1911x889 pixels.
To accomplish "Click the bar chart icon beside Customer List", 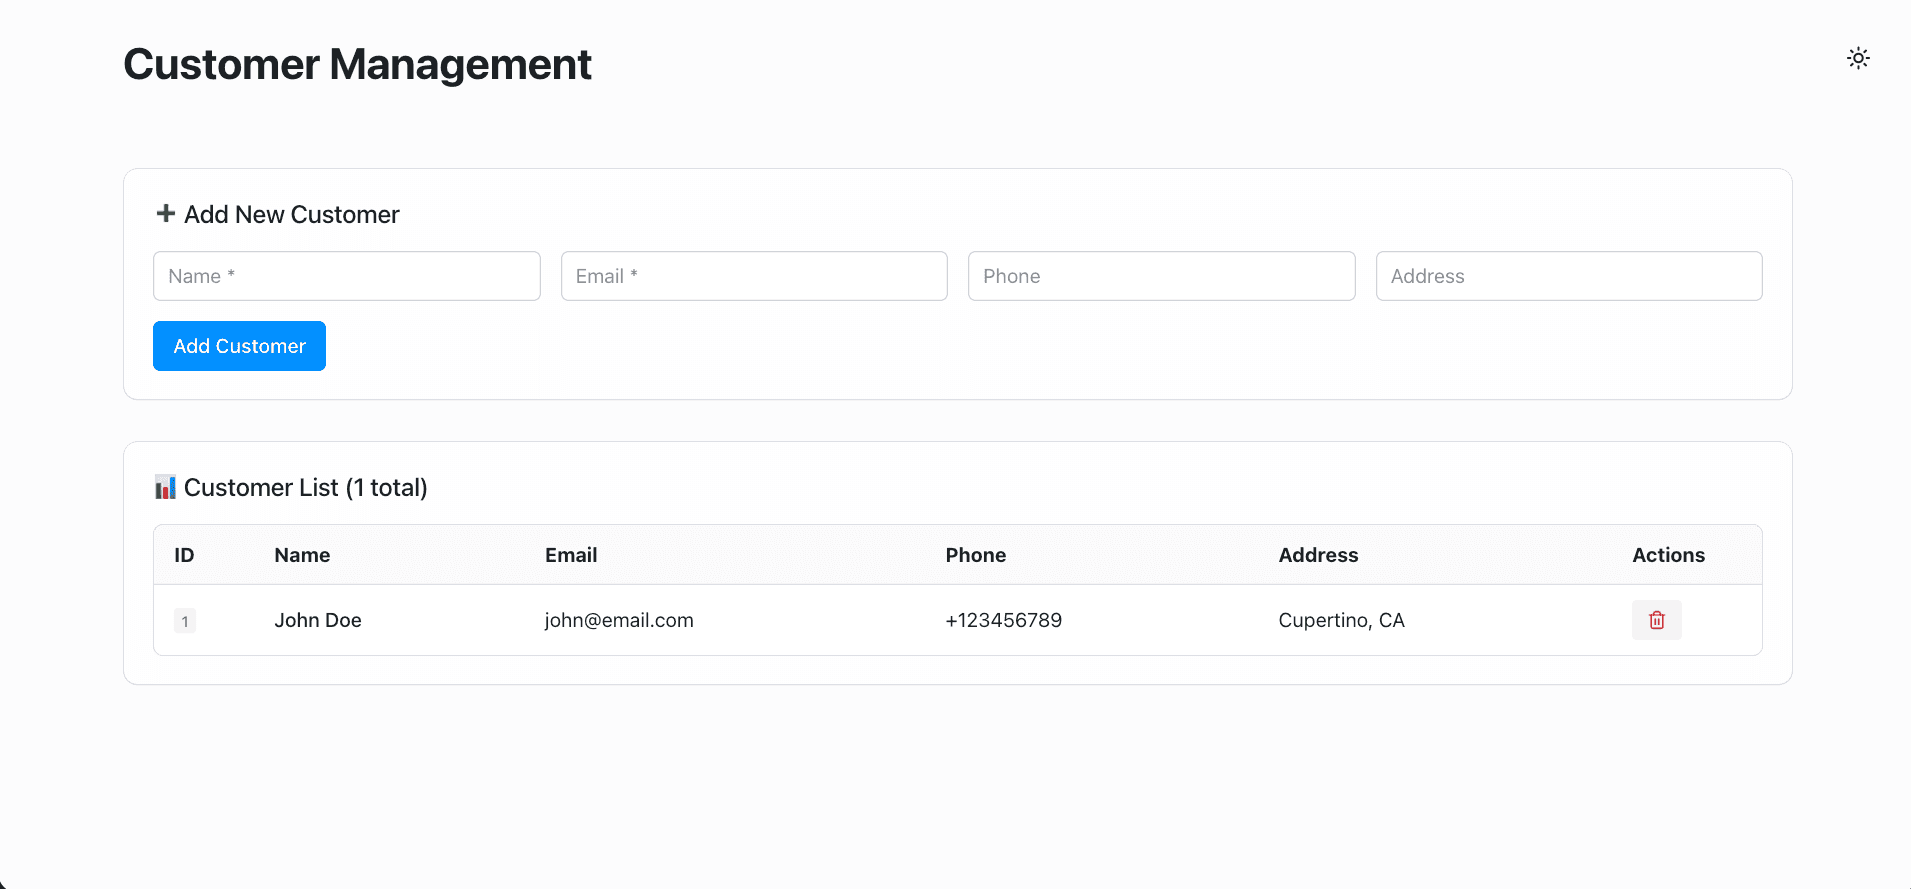I will (165, 487).
